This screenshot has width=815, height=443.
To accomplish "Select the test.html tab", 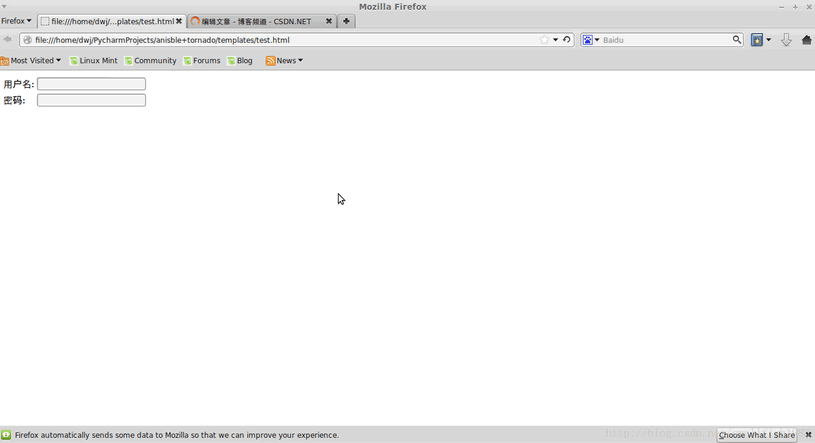I will coord(108,21).
